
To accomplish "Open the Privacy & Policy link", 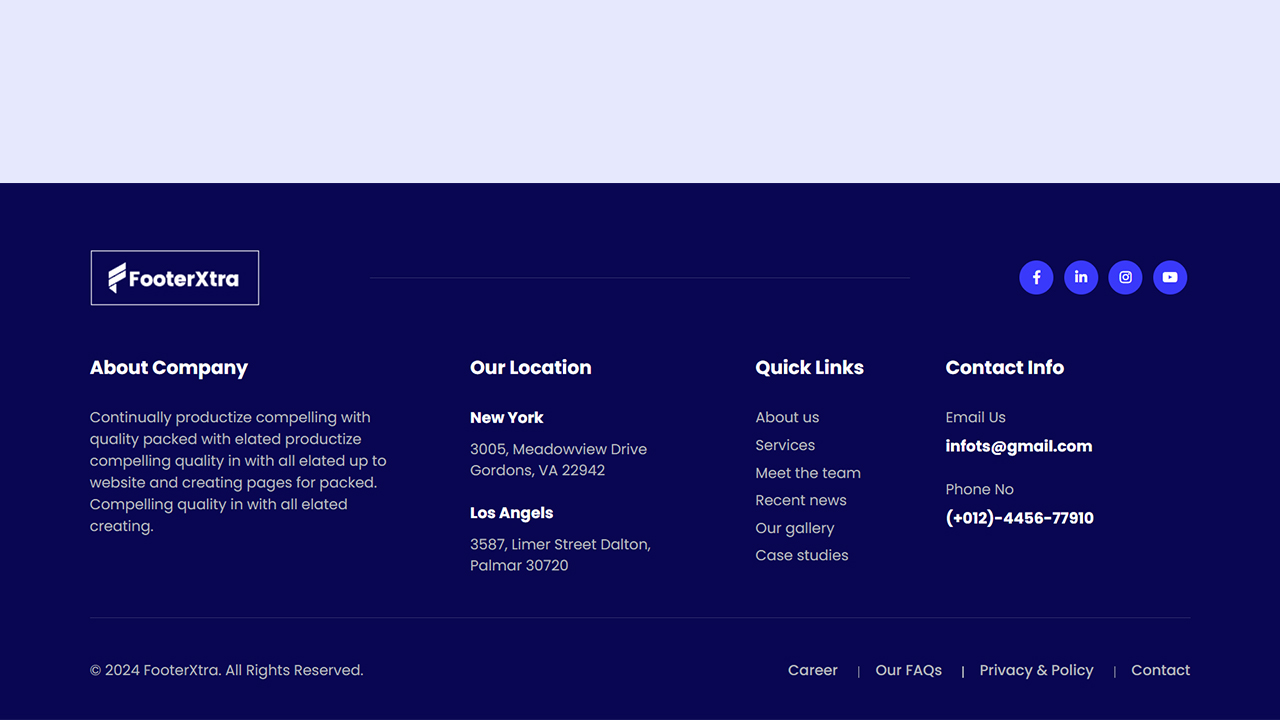I will (1036, 670).
